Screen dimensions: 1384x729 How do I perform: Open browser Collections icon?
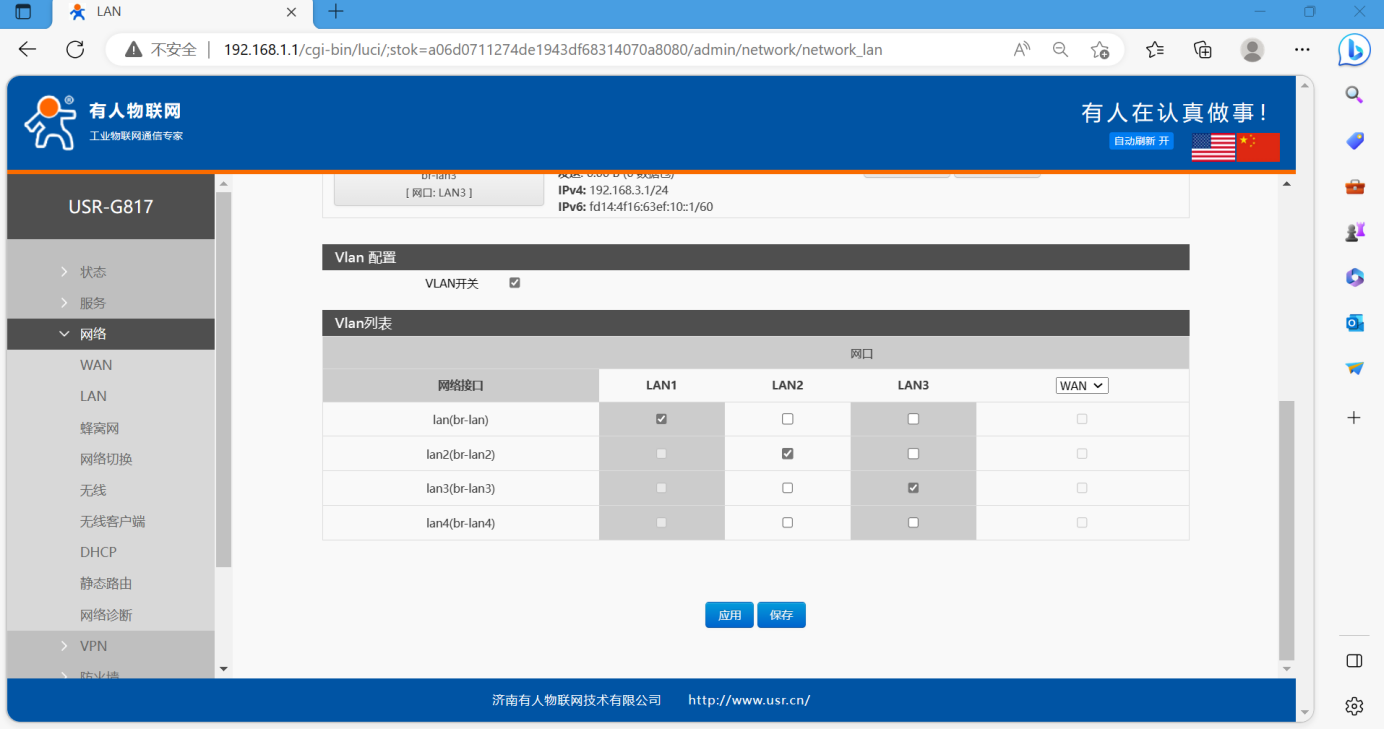1203,50
